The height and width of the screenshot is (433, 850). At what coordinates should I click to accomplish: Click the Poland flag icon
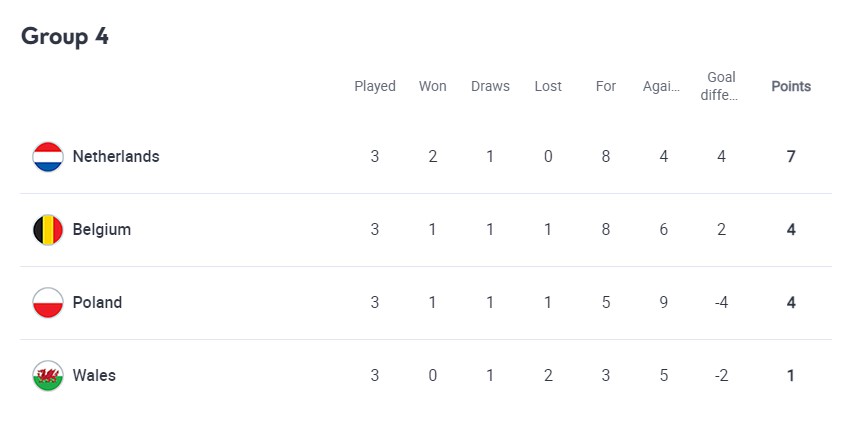point(48,302)
